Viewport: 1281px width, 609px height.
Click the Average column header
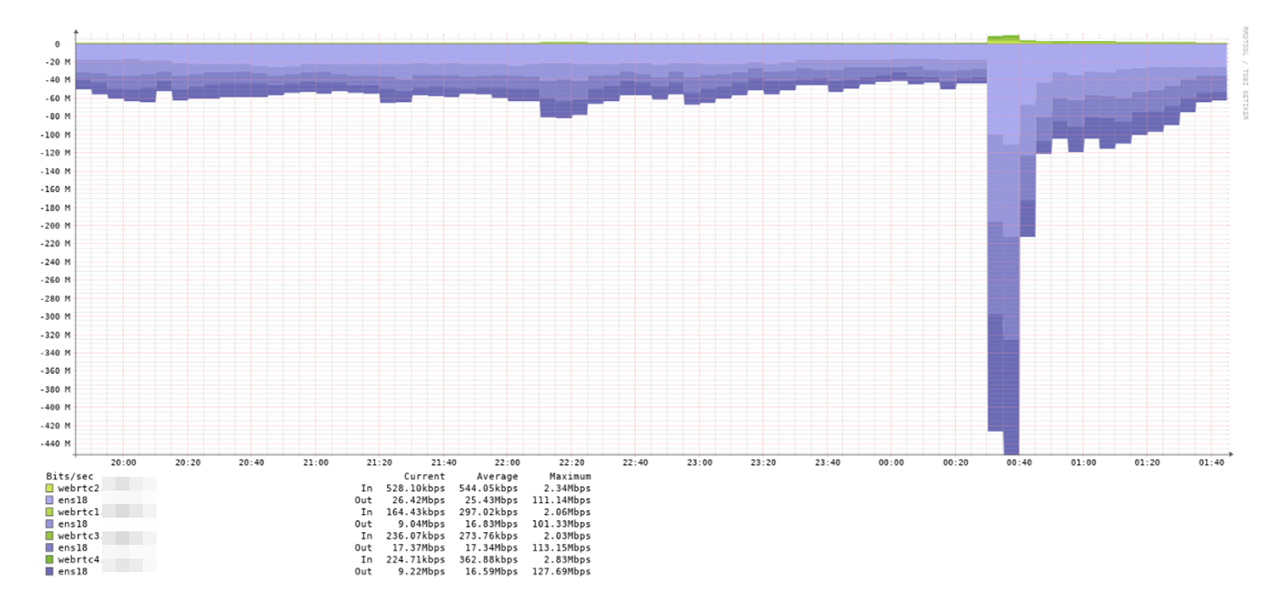(497, 476)
